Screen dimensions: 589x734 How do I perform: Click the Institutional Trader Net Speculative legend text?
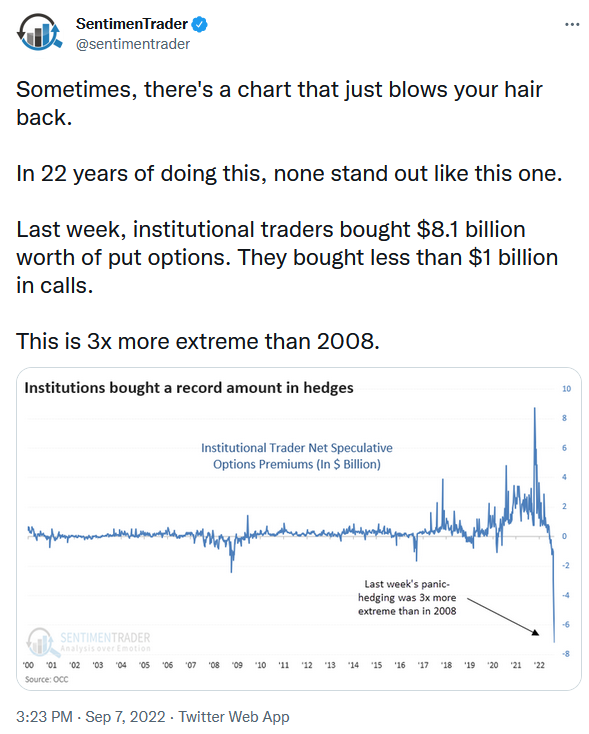(x=297, y=456)
